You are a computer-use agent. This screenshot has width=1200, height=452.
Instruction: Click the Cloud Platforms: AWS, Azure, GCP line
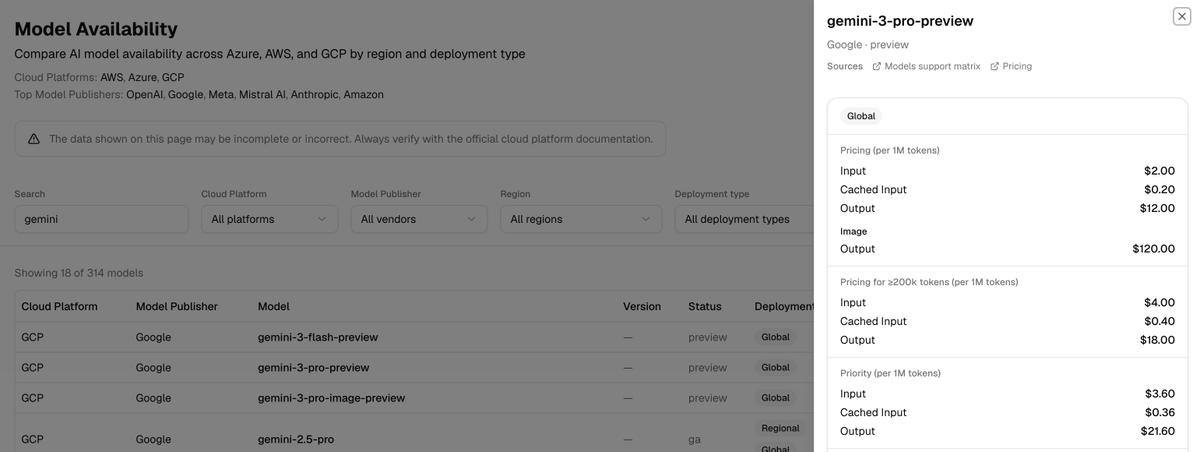point(99,77)
